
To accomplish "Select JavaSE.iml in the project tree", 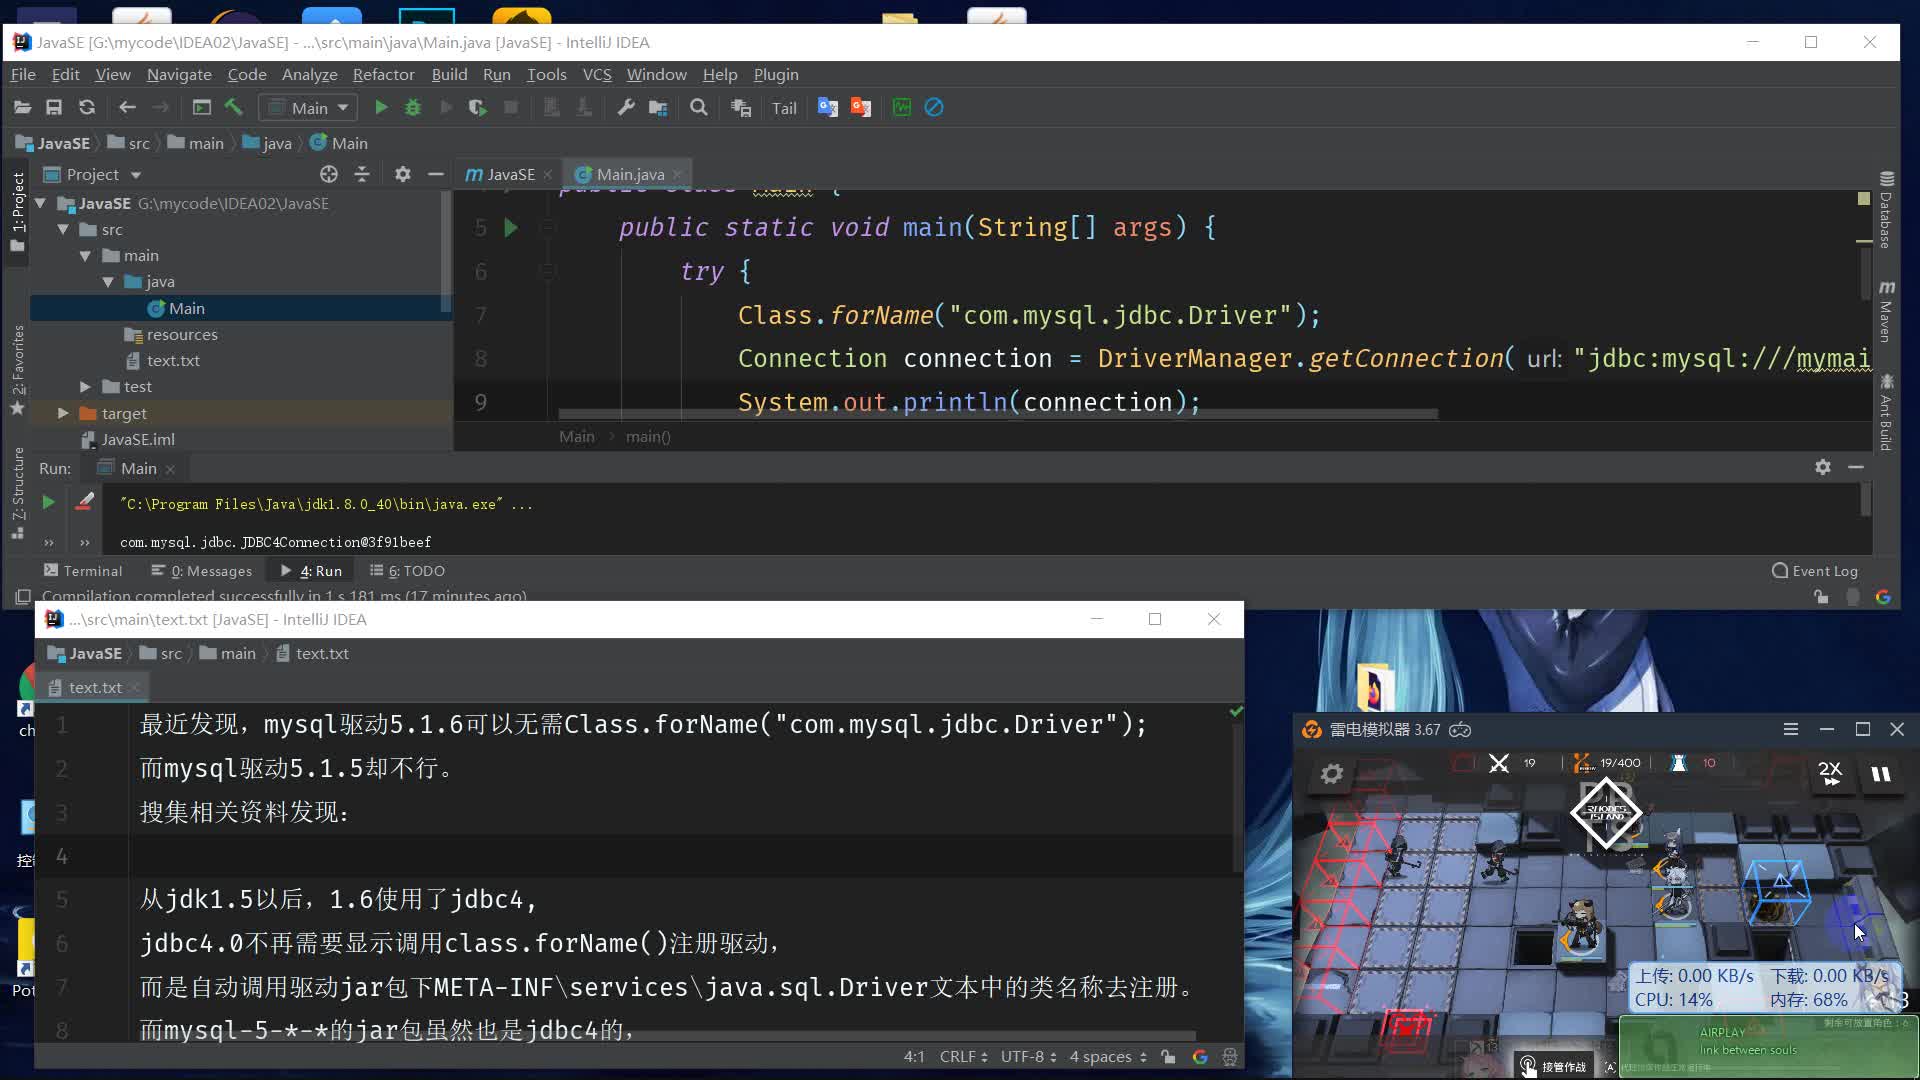I will pyautogui.click(x=137, y=439).
